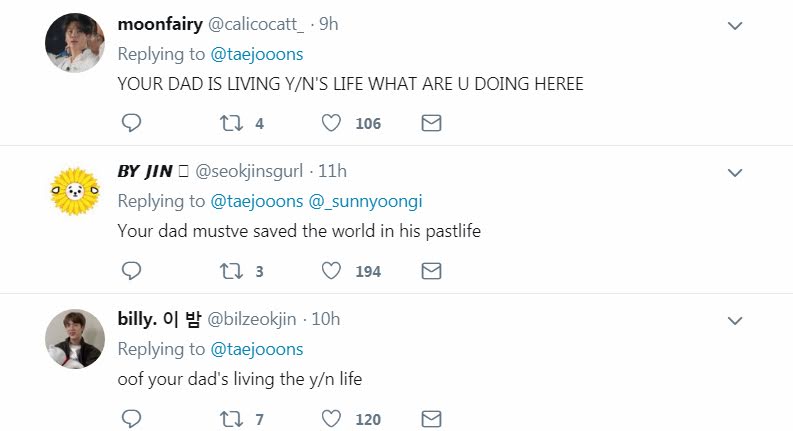Open dropdown arrow on billy.'s tweet

[x=734, y=321]
